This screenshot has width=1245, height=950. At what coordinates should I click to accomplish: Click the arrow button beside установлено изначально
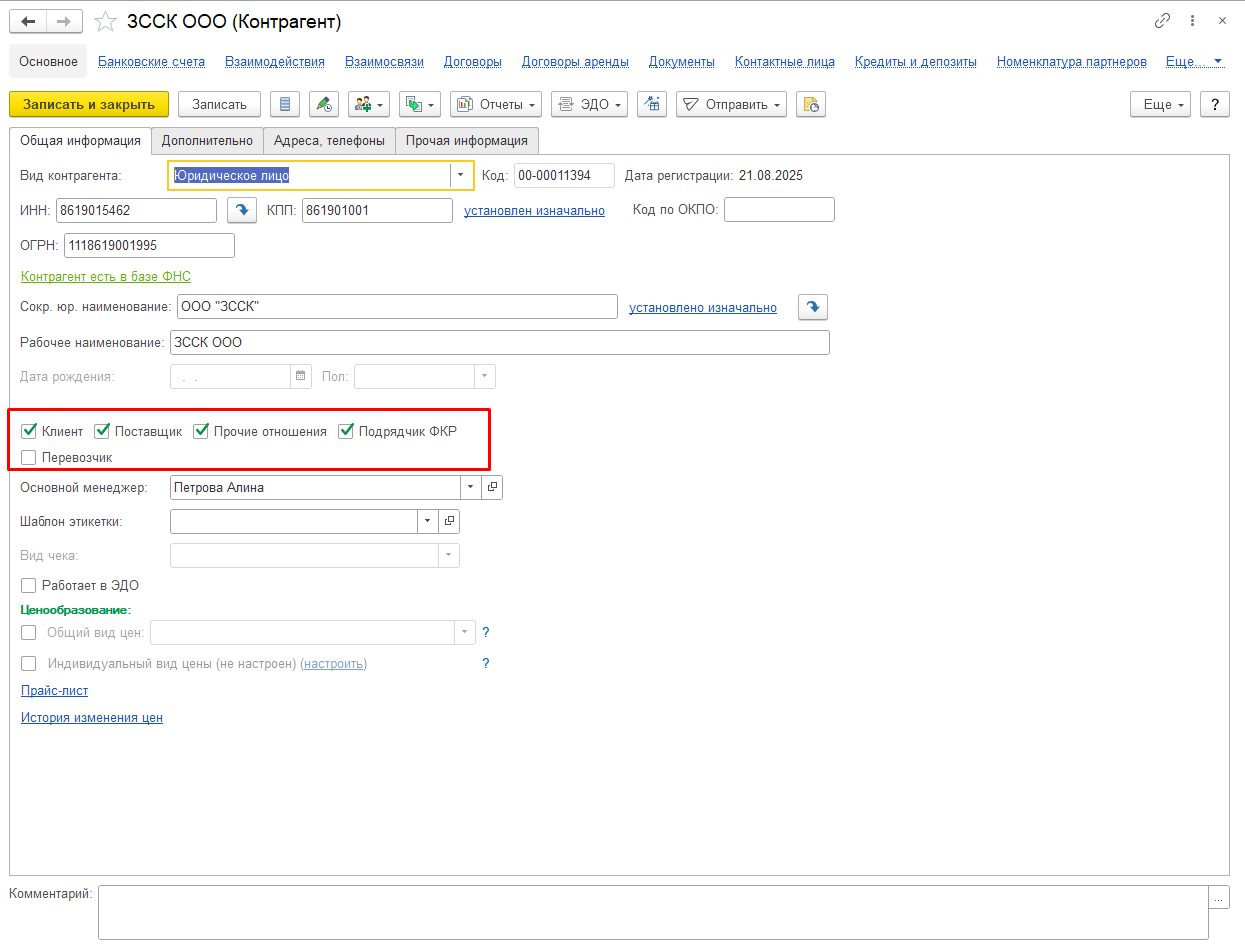(x=813, y=307)
